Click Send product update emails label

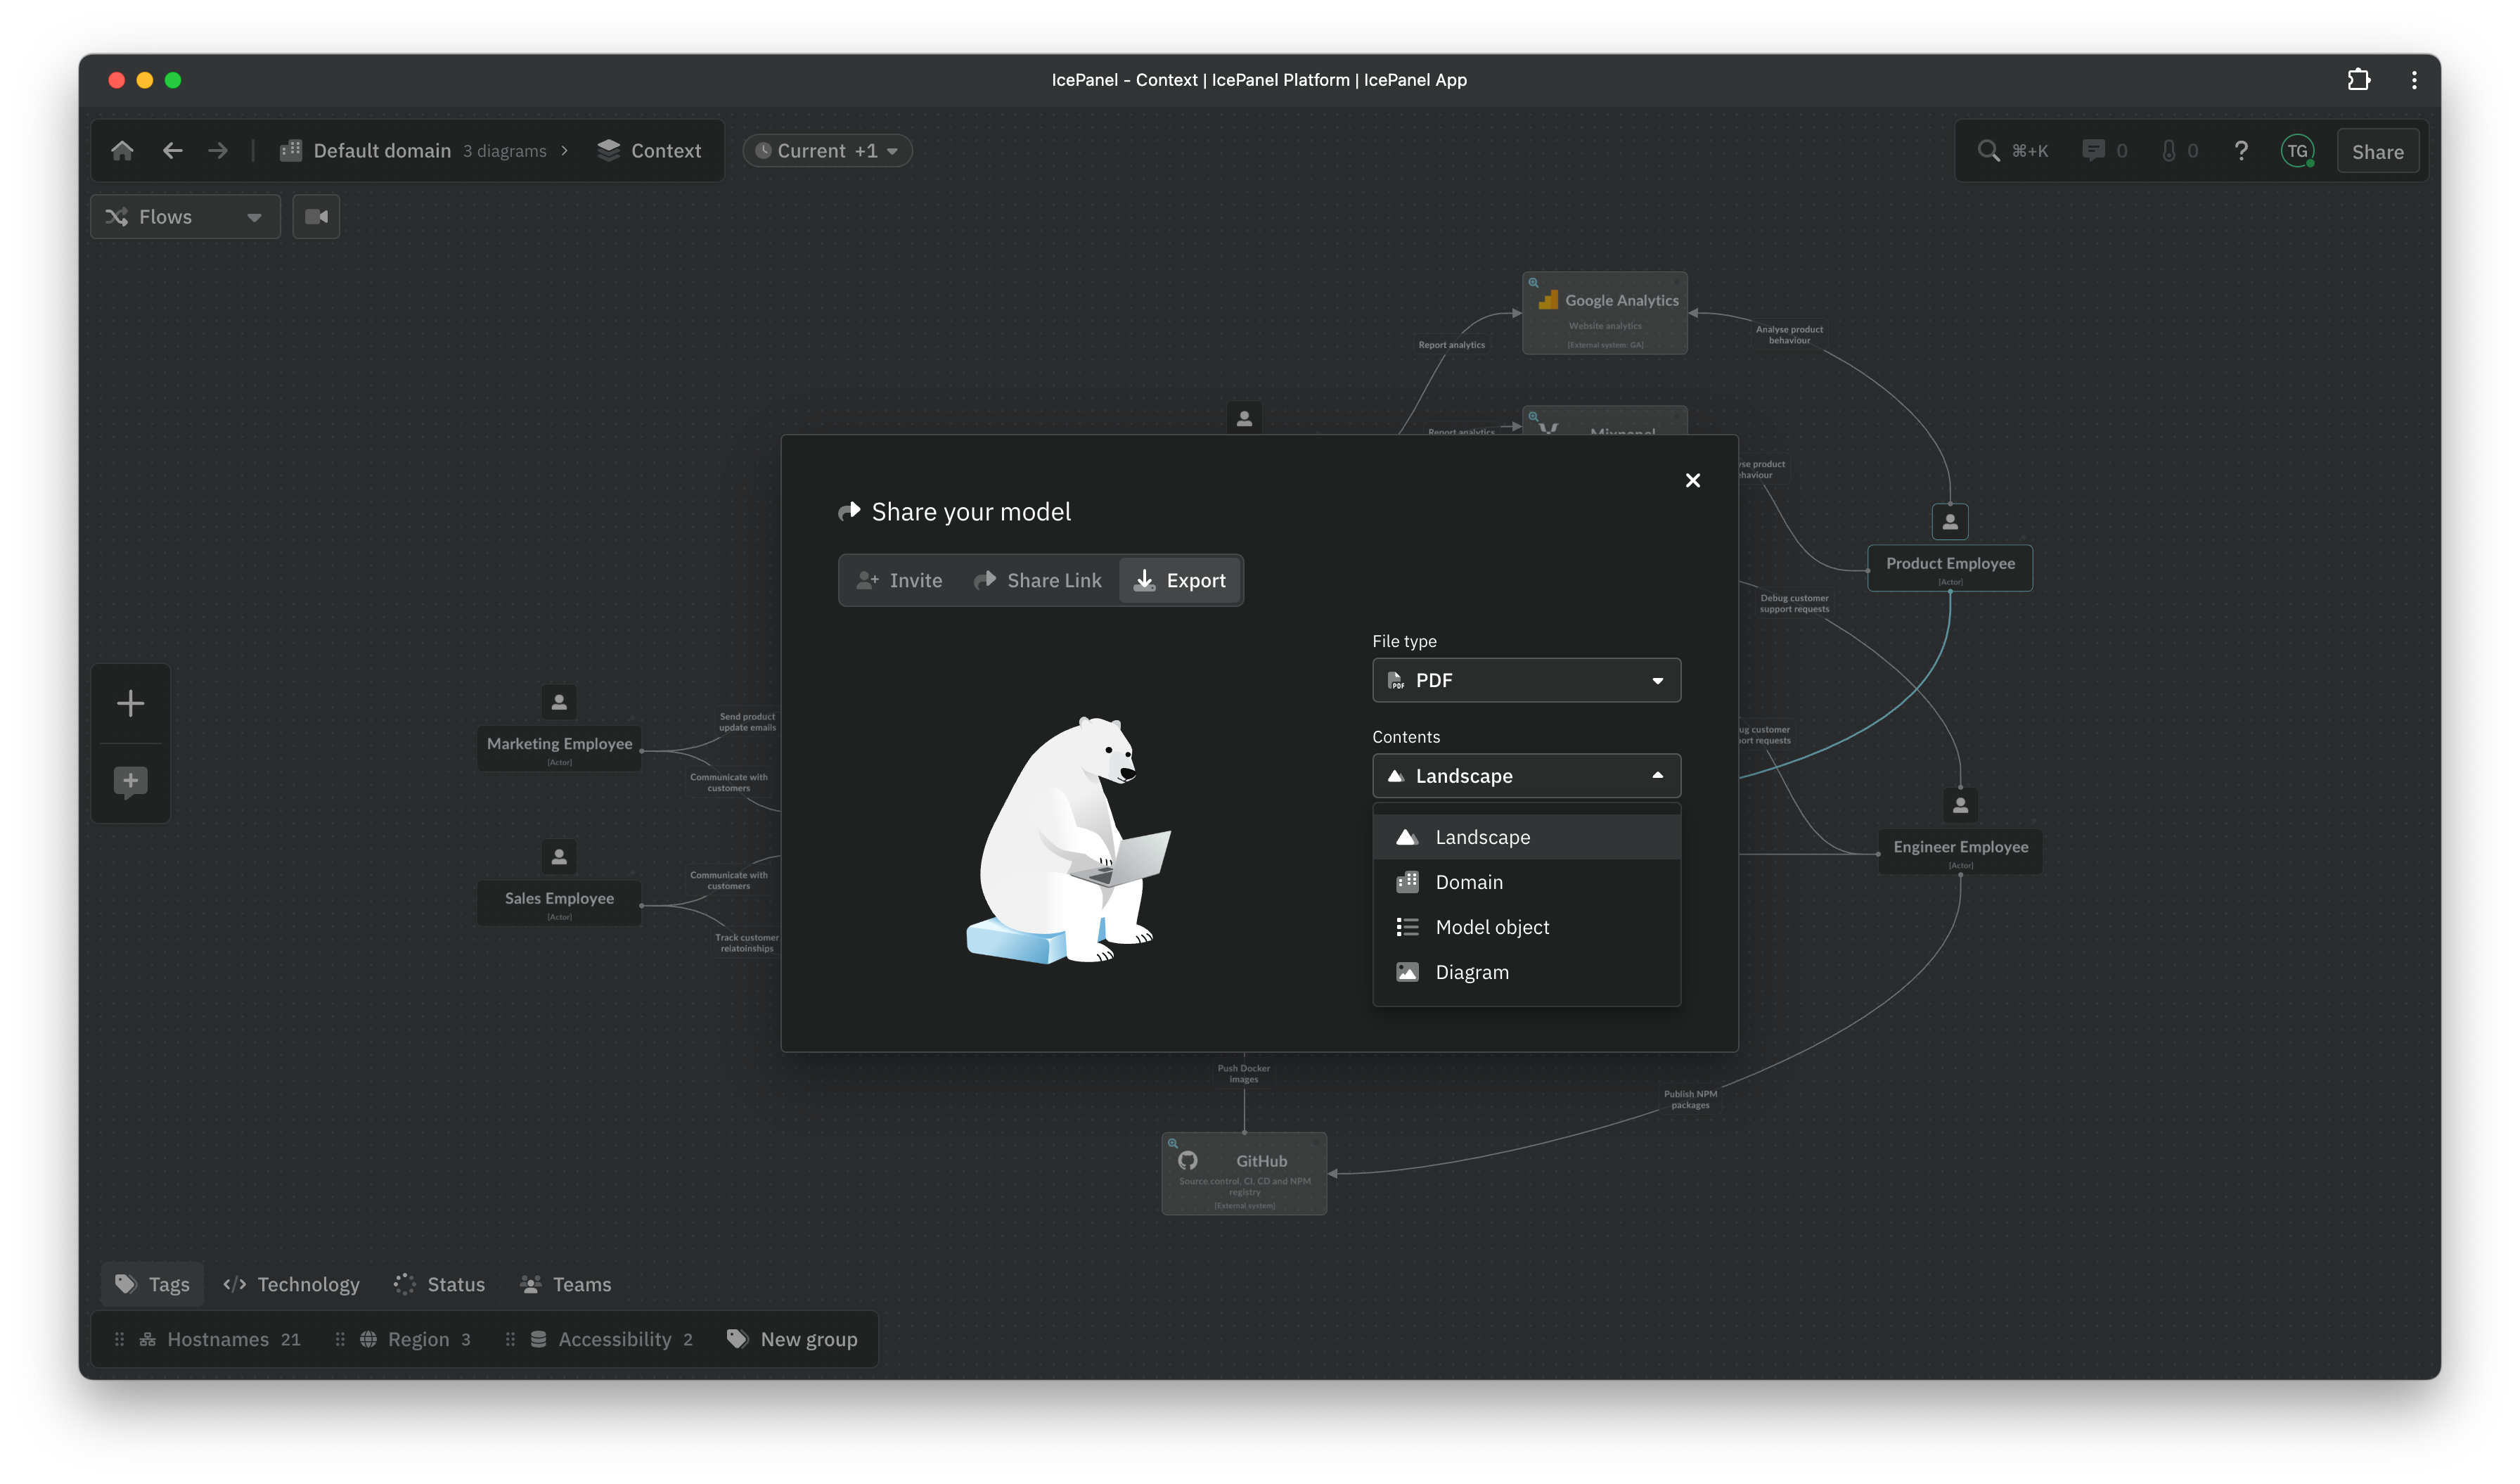coord(747,722)
